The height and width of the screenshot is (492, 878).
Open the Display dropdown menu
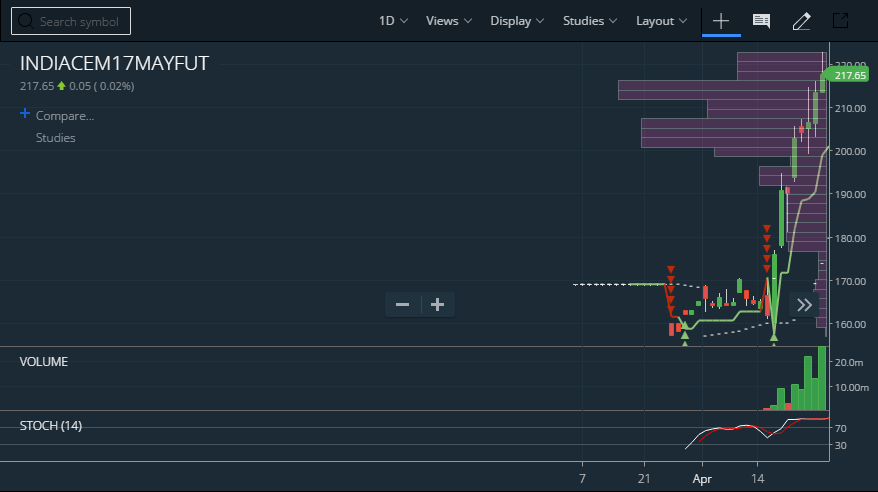click(517, 21)
